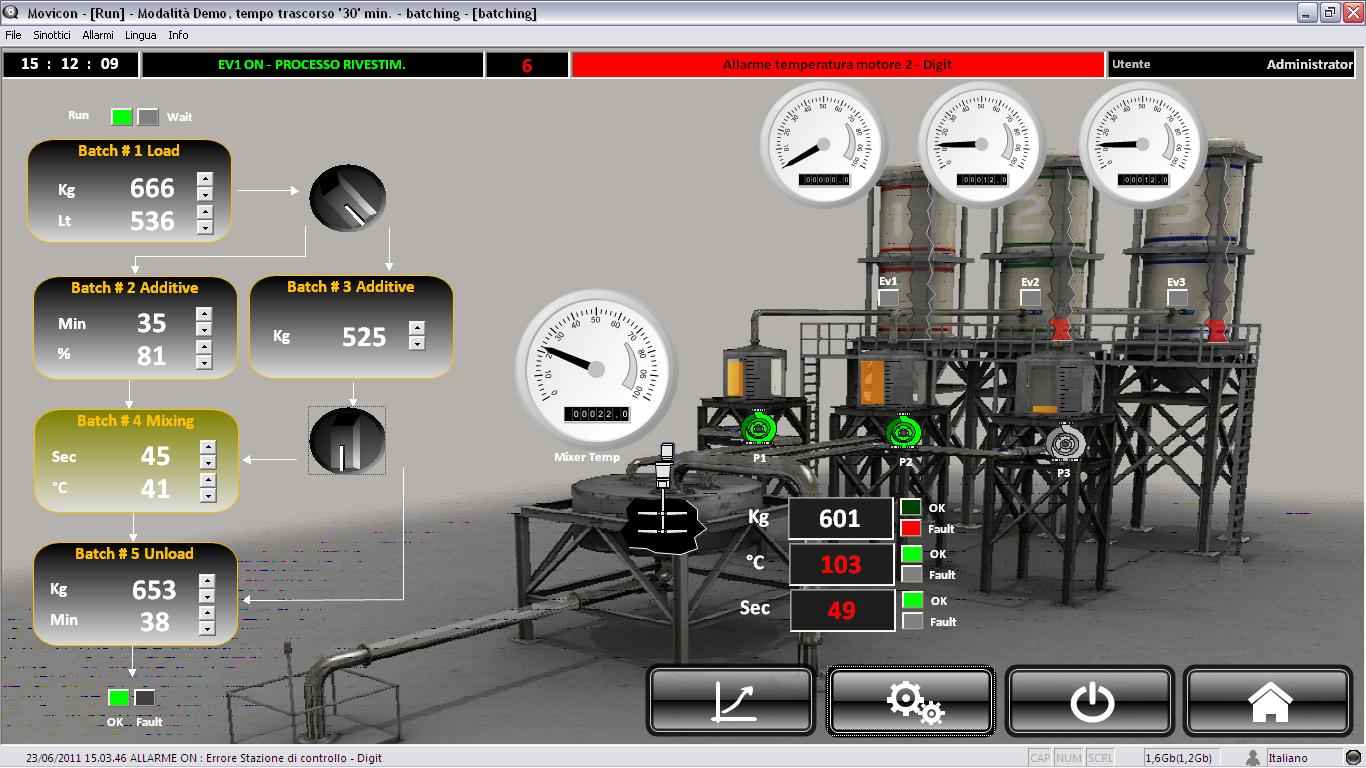Click the upper diverter valve round icon
The width and height of the screenshot is (1366, 768).
(x=347, y=198)
